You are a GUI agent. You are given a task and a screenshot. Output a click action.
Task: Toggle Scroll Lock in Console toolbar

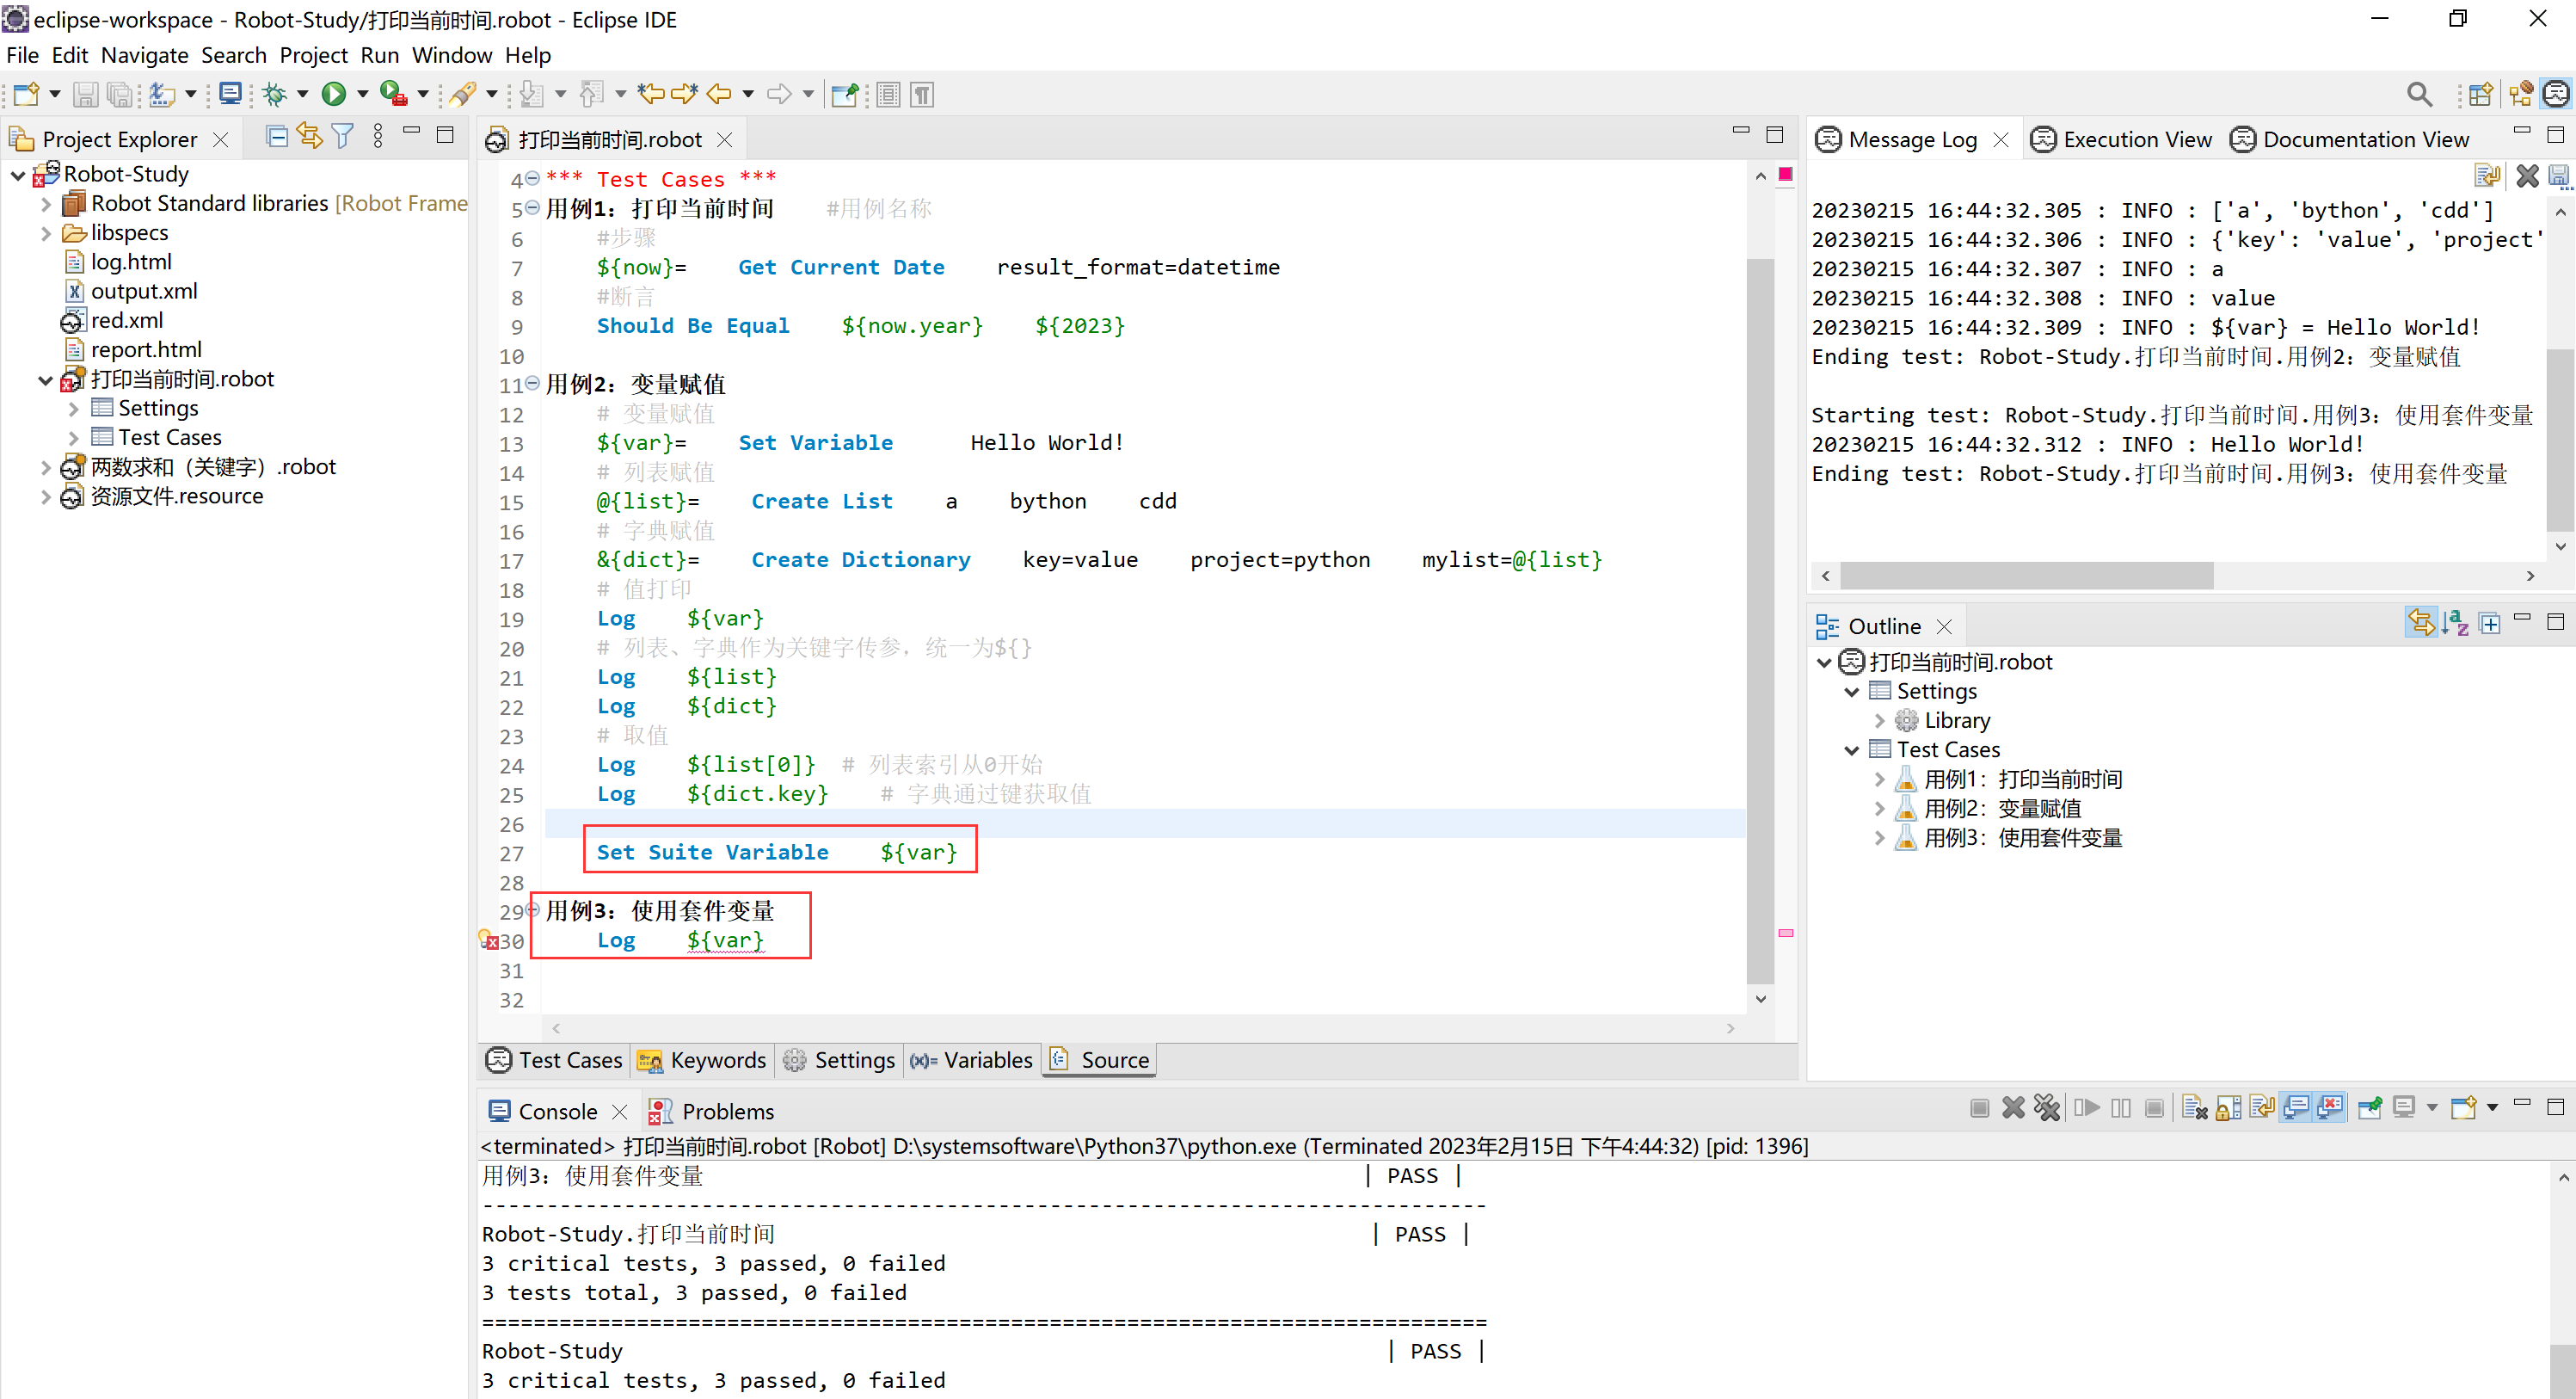pos(2228,1108)
